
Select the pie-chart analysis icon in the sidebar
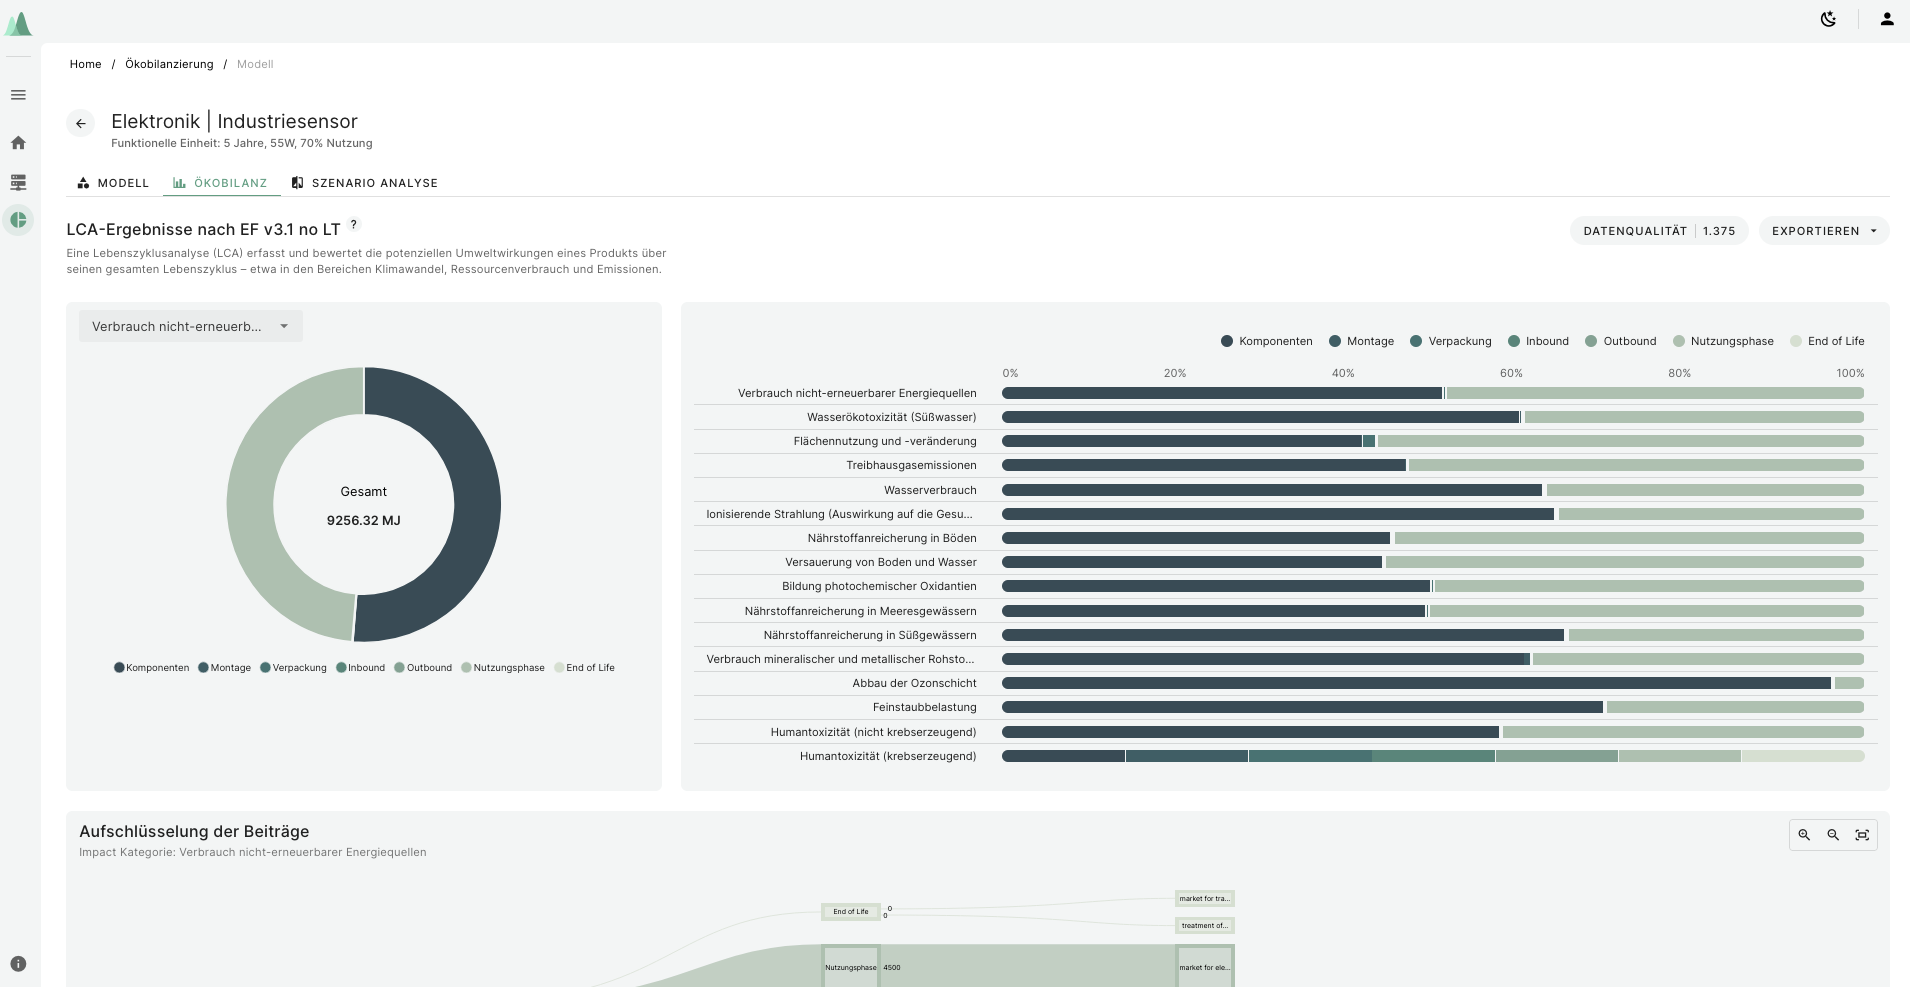click(18, 220)
